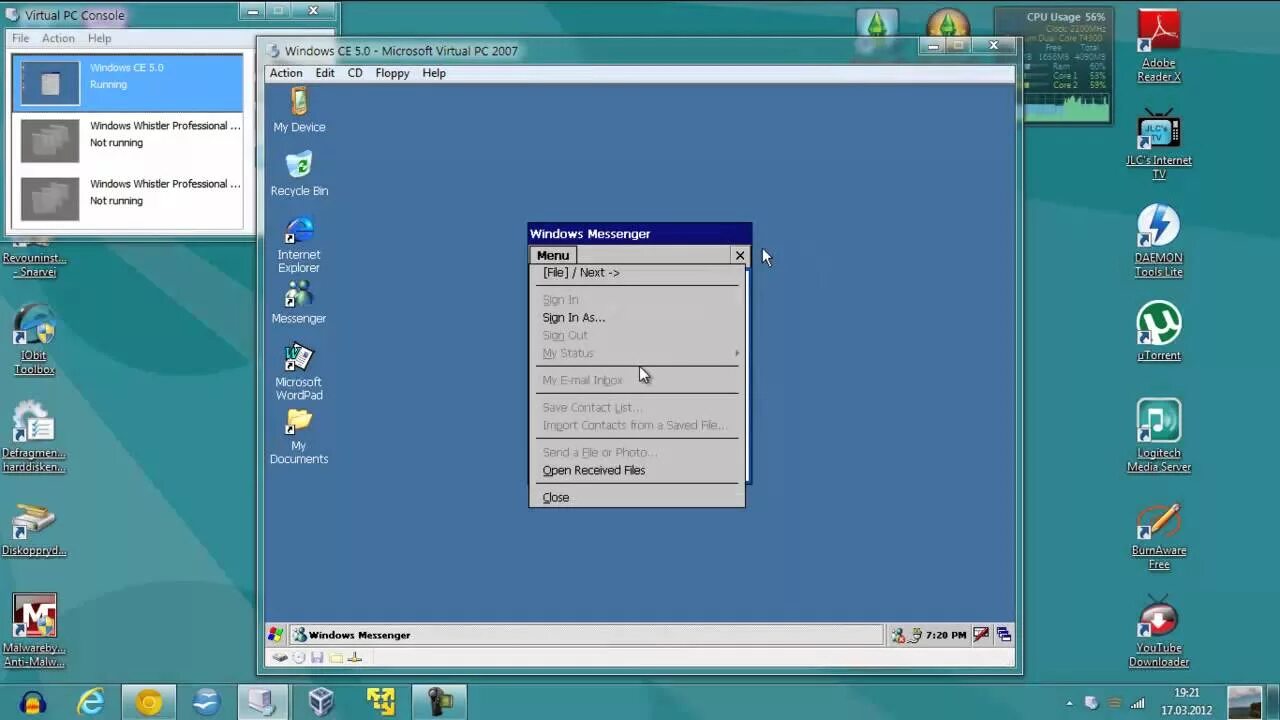Open the Action menu in Virtual PC 2007 window
Image resolution: width=1280 pixels, height=720 pixels.
point(286,73)
